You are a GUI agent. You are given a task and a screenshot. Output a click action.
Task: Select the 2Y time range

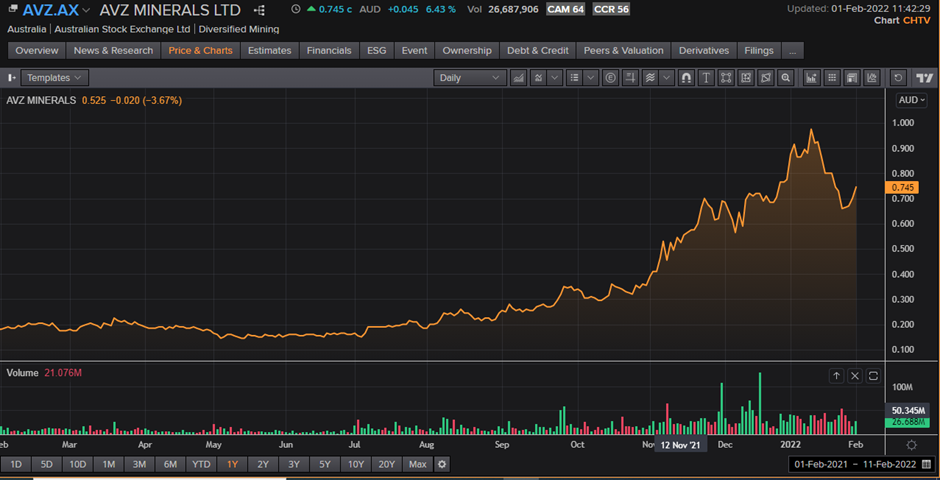click(263, 464)
